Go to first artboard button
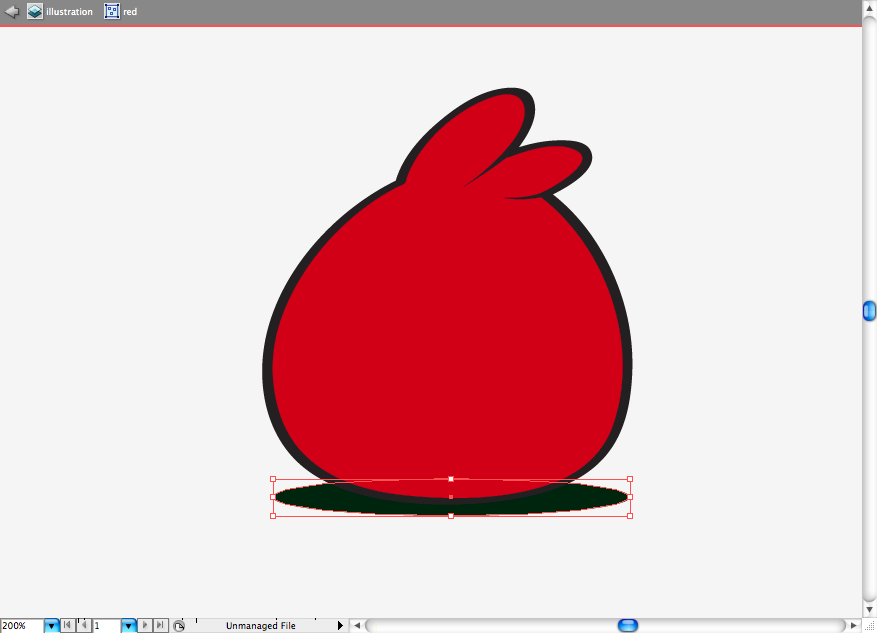 [68, 625]
